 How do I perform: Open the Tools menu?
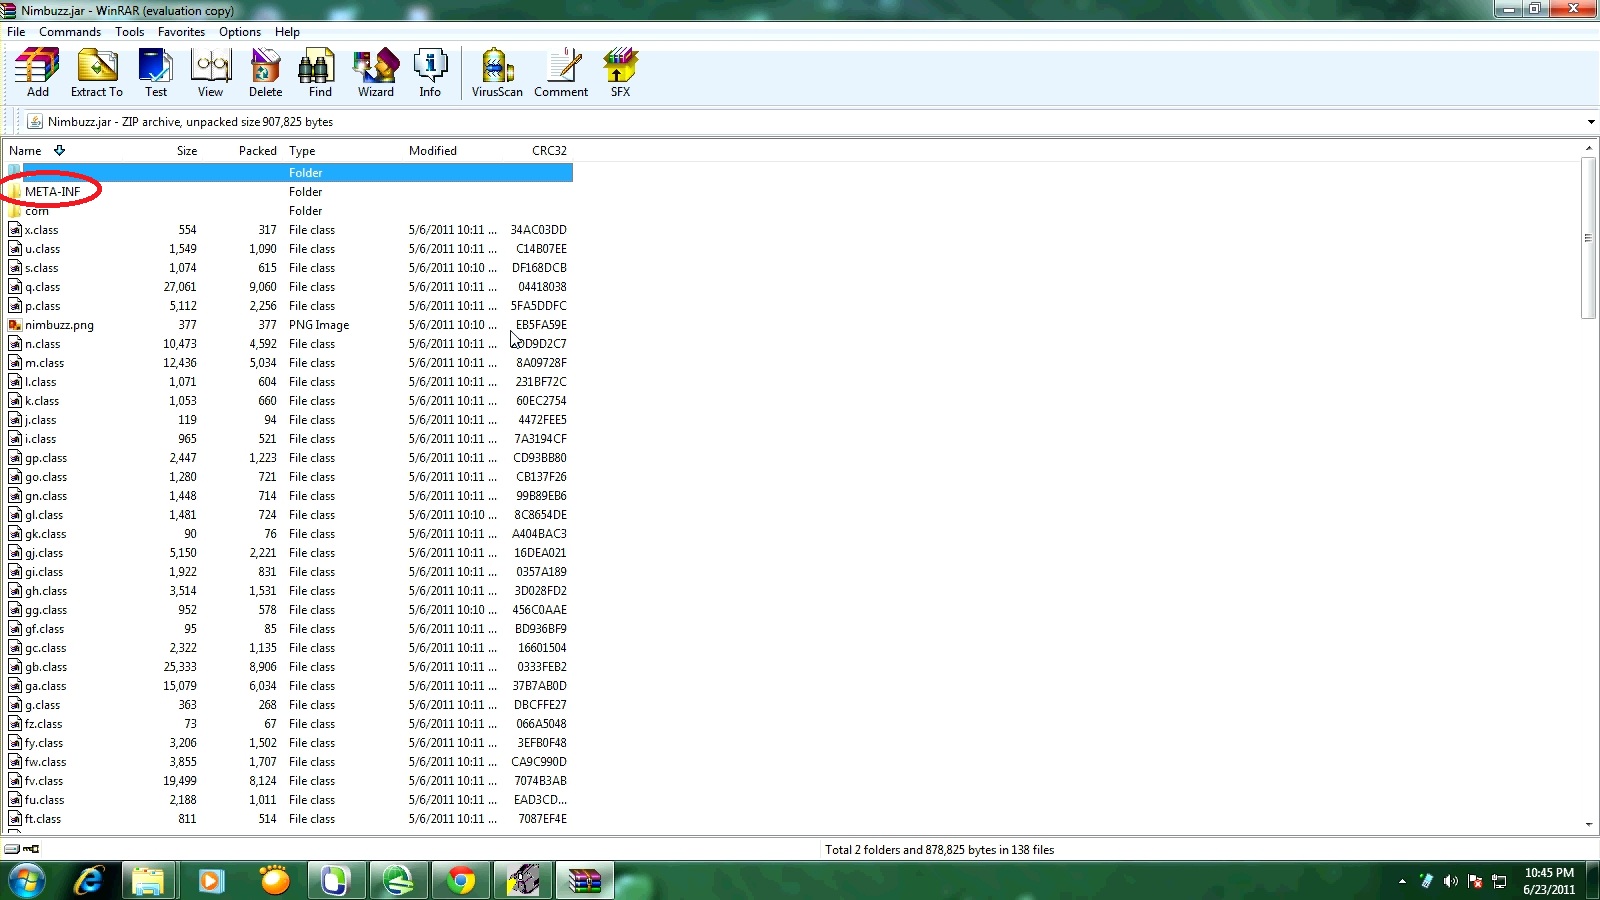coord(129,32)
